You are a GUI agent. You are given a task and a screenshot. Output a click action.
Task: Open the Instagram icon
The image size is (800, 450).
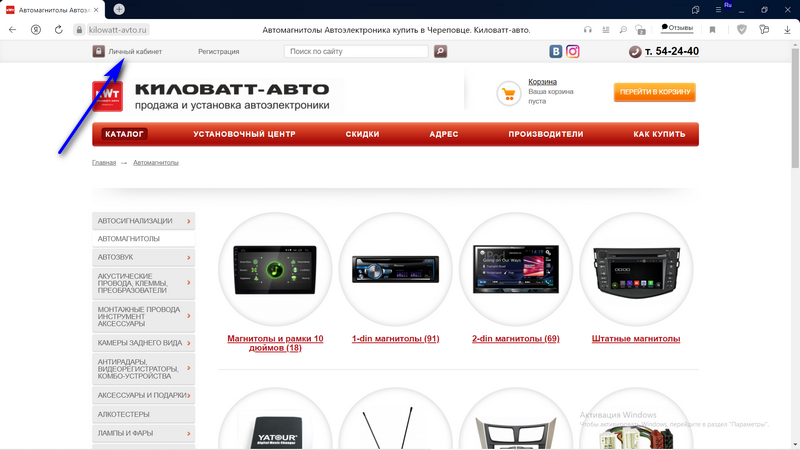[x=572, y=51]
